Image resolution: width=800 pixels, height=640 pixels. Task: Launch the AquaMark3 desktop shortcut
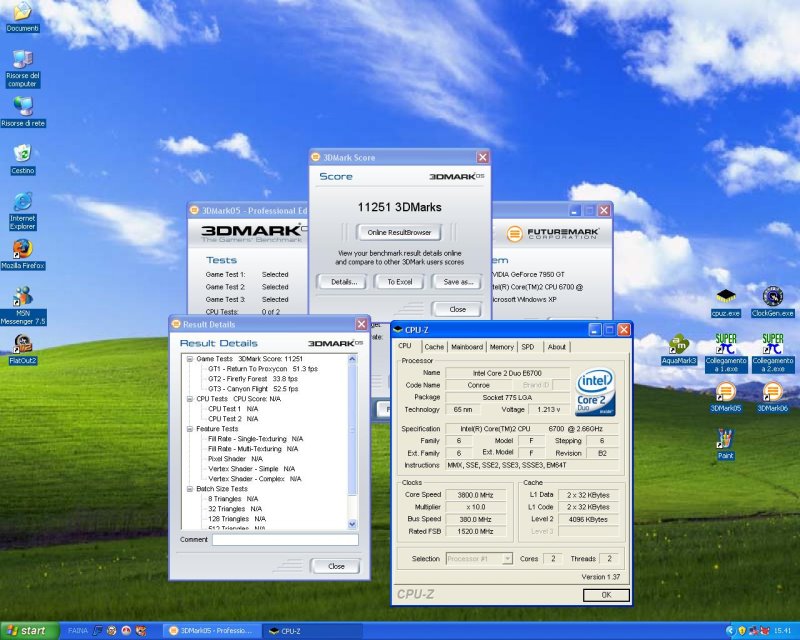coord(679,350)
